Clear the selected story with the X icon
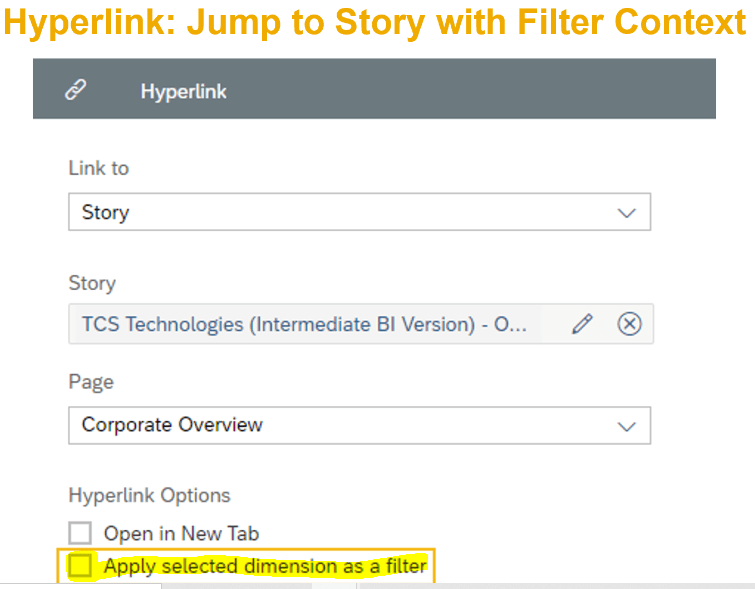Image resolution: width=755 pixels, height=589 pixels. click(x=629, y=324)
